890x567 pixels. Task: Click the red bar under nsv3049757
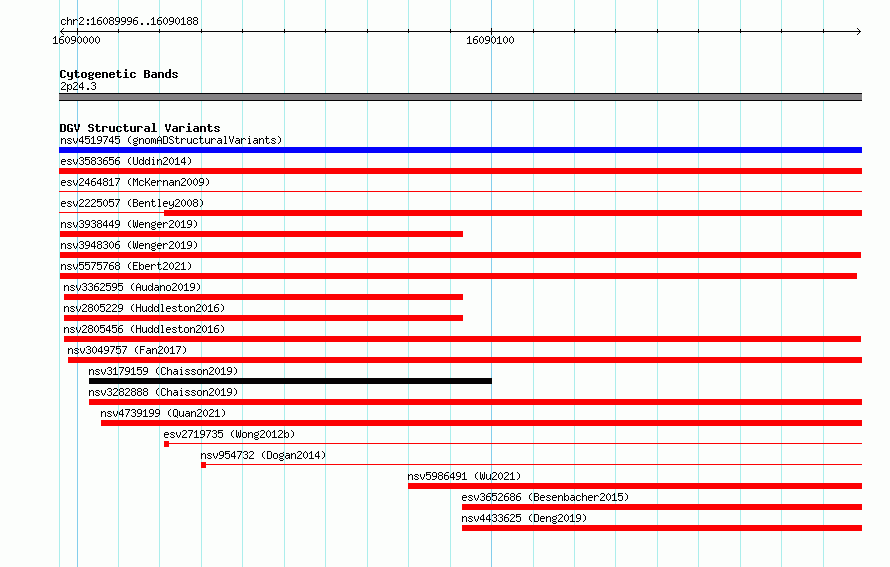tap(465, 360)
